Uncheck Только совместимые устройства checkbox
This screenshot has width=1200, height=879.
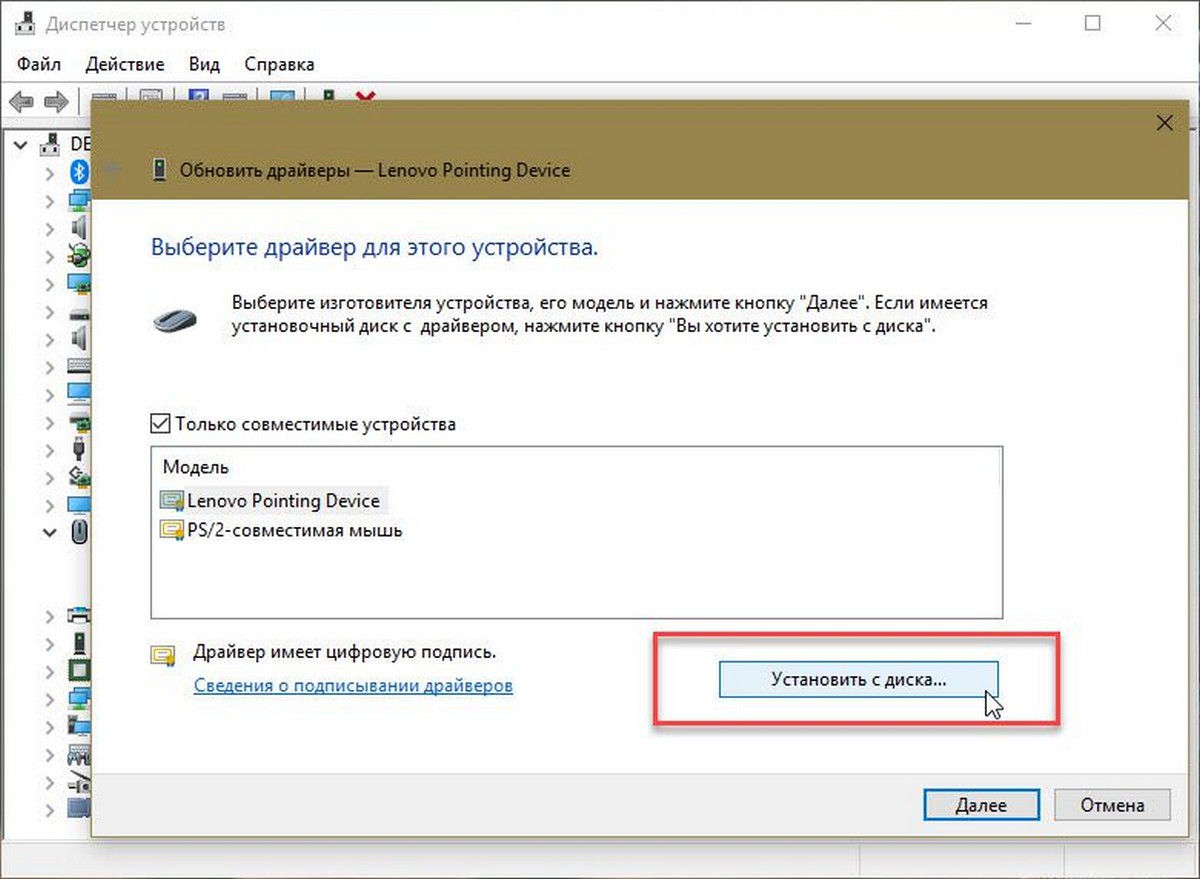pyautogui.click(x=160, y=424)
